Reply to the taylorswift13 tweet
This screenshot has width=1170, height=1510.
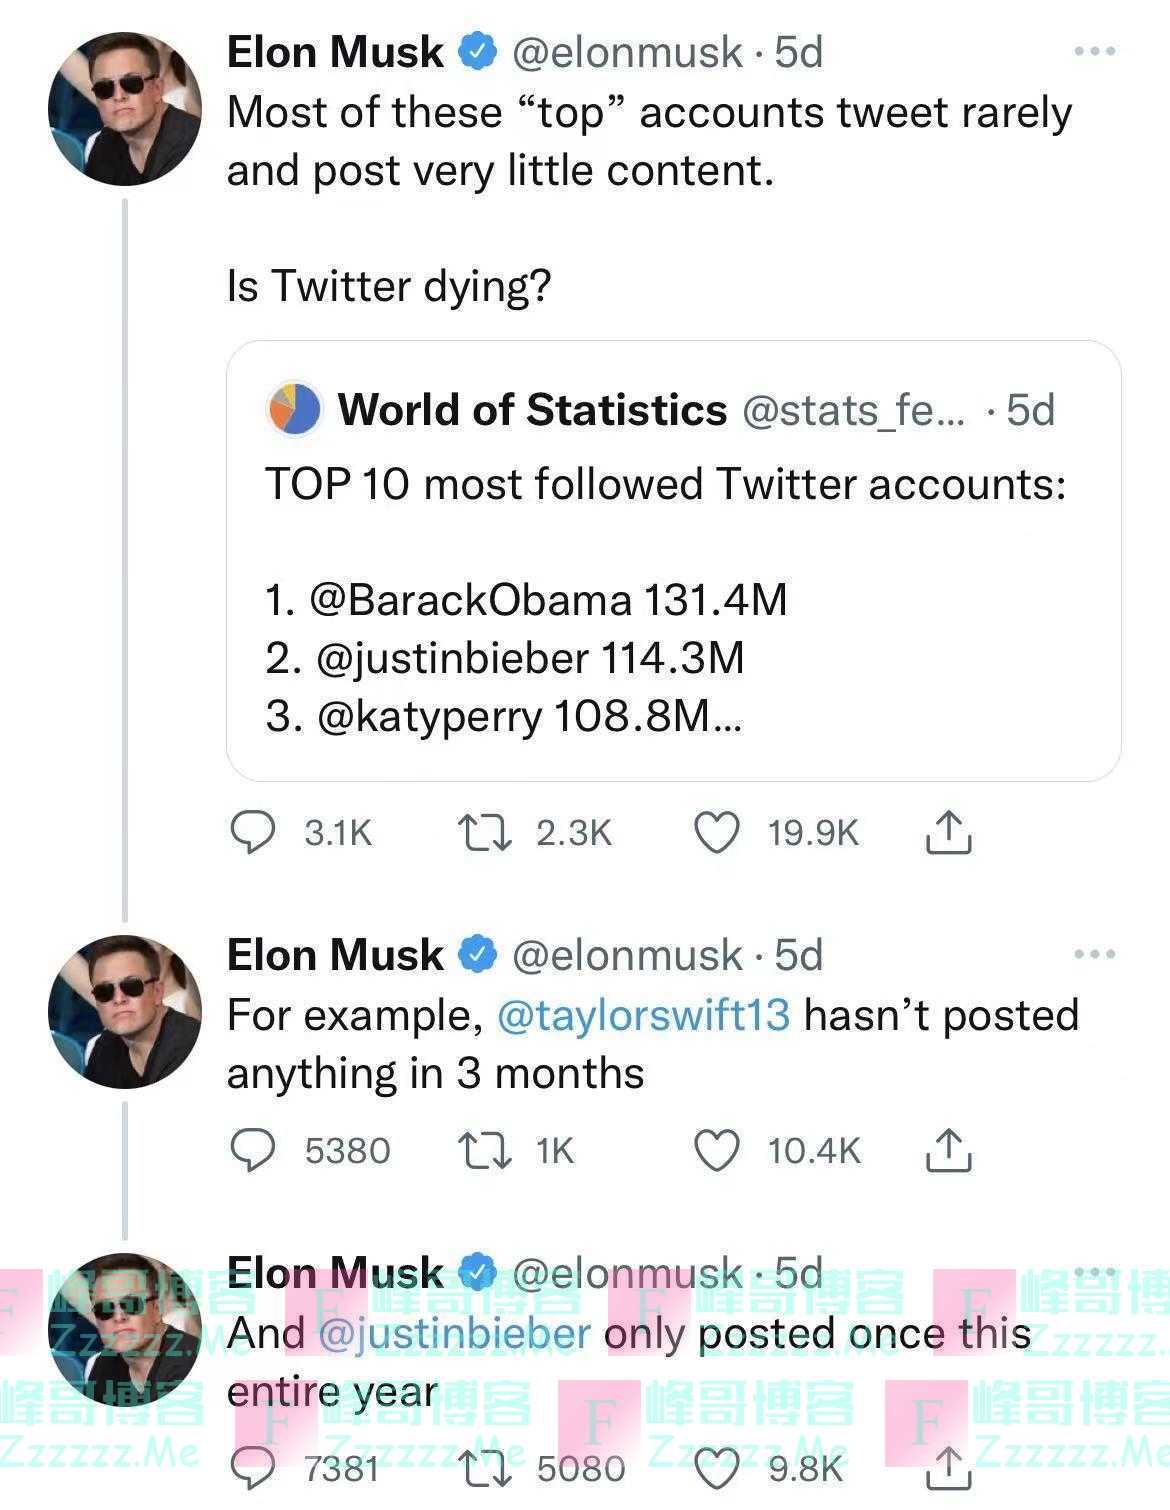pos(253,1150)
